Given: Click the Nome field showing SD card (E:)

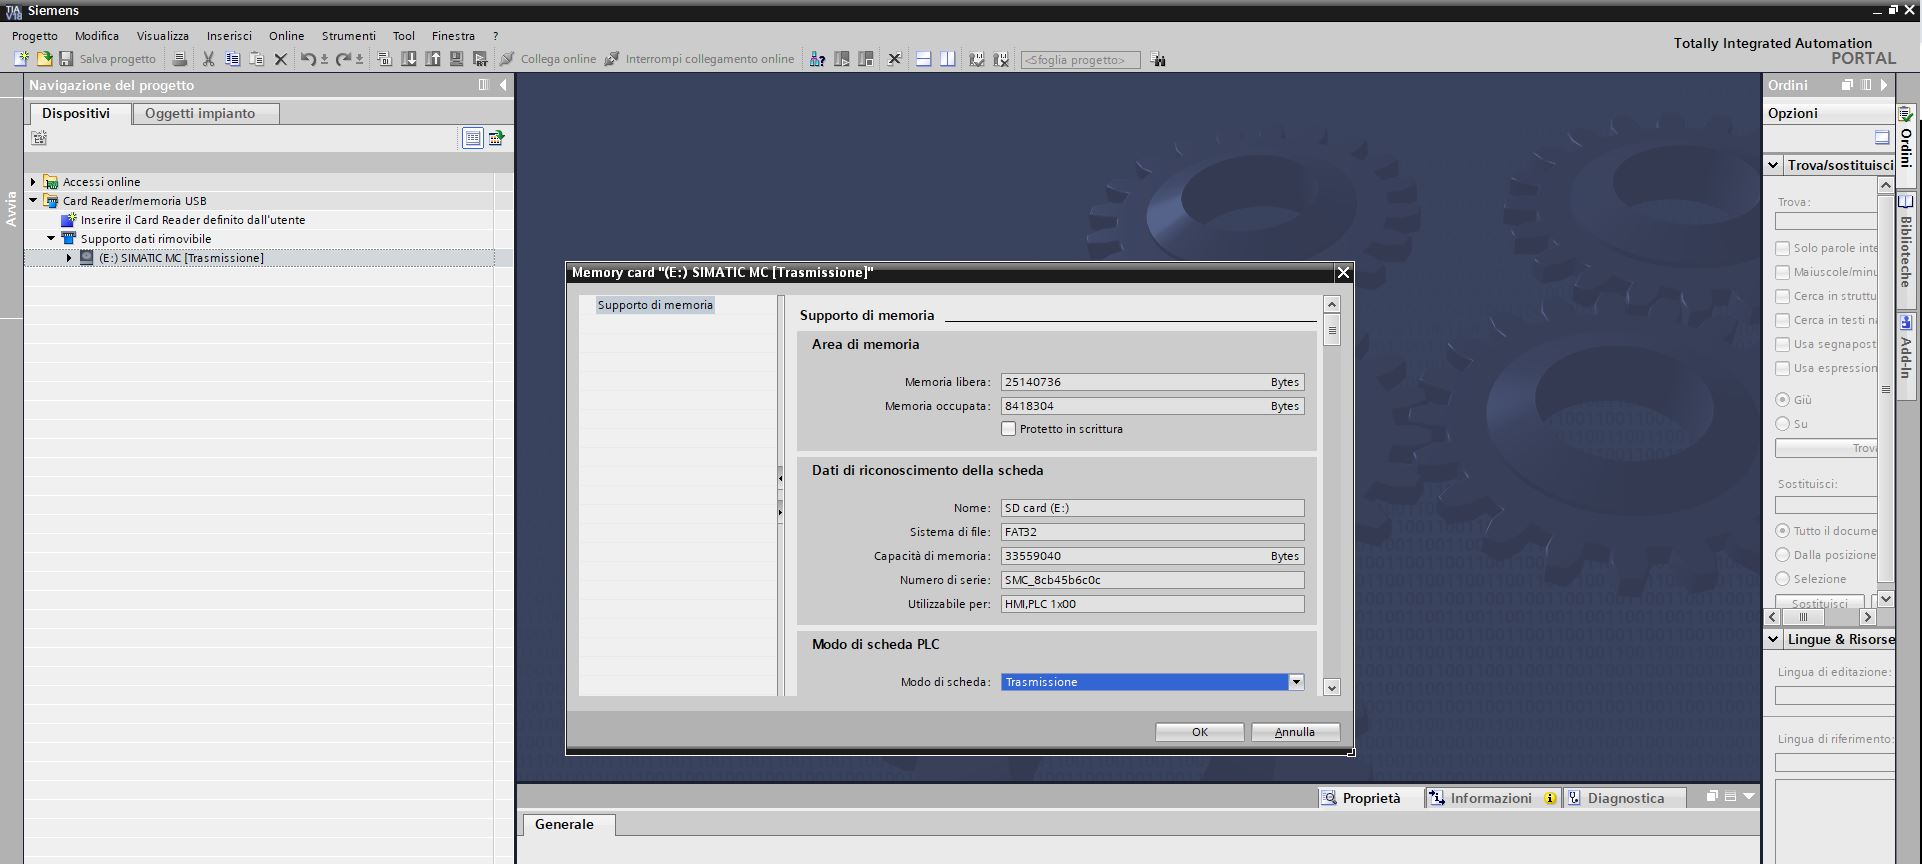Looking at the screenshot, I should 1153,508.
